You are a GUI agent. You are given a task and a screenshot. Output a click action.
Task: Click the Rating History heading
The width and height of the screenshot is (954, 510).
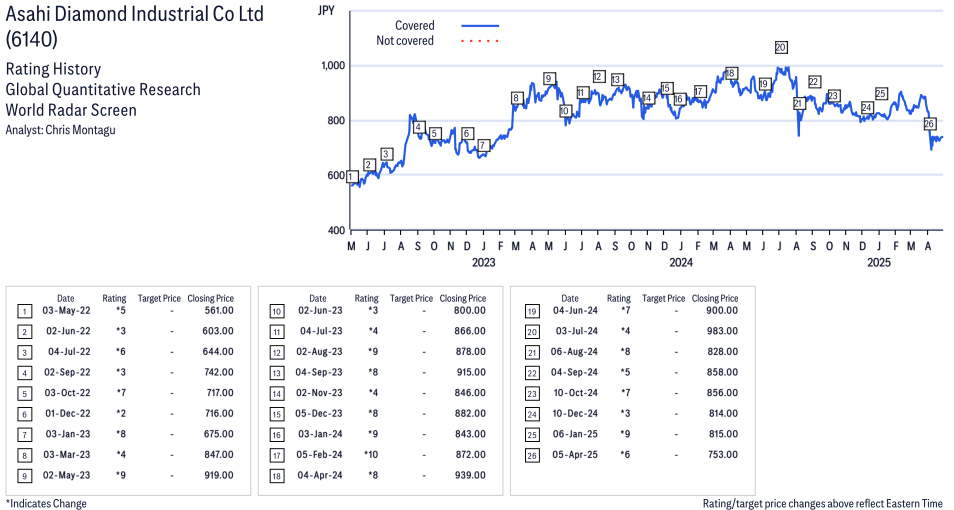click(53, 69)
